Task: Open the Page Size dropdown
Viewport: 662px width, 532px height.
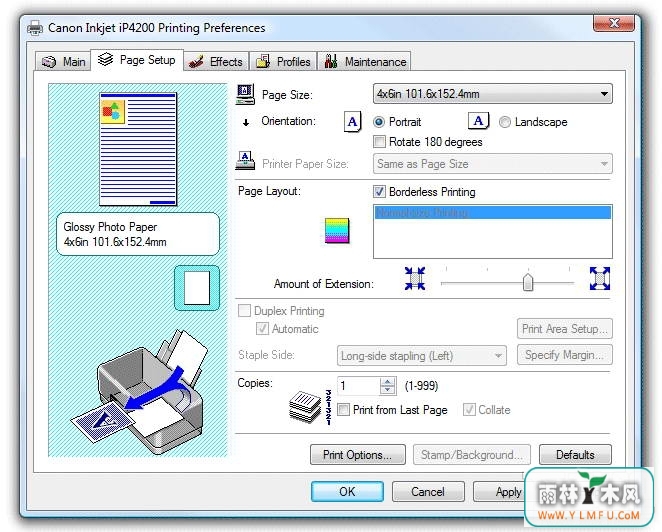Action: click(x=493, y=94)
